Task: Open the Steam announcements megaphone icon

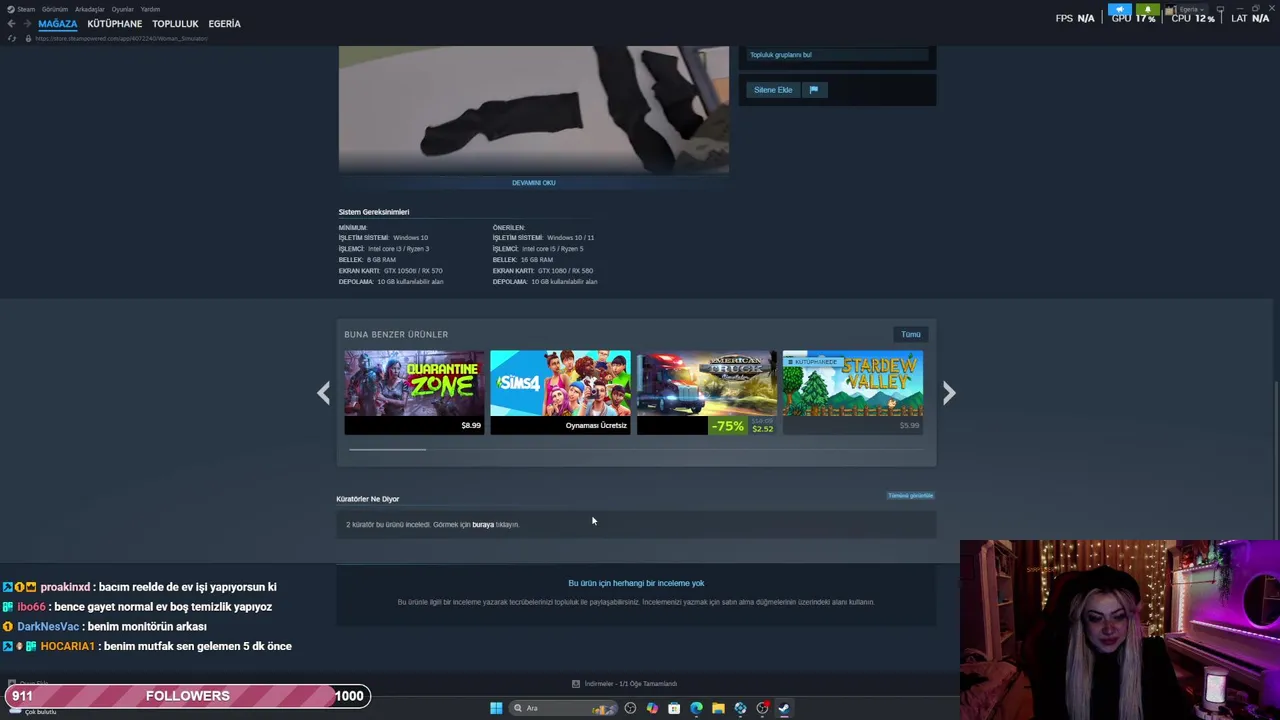Action: click(x=1119, y=10)
